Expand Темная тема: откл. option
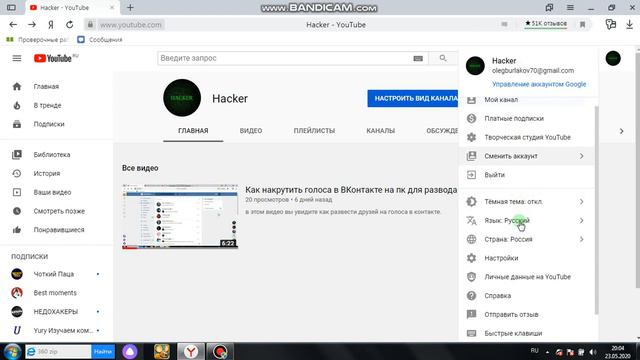Screen dimensions: 640x360 (x=527, y=202)
